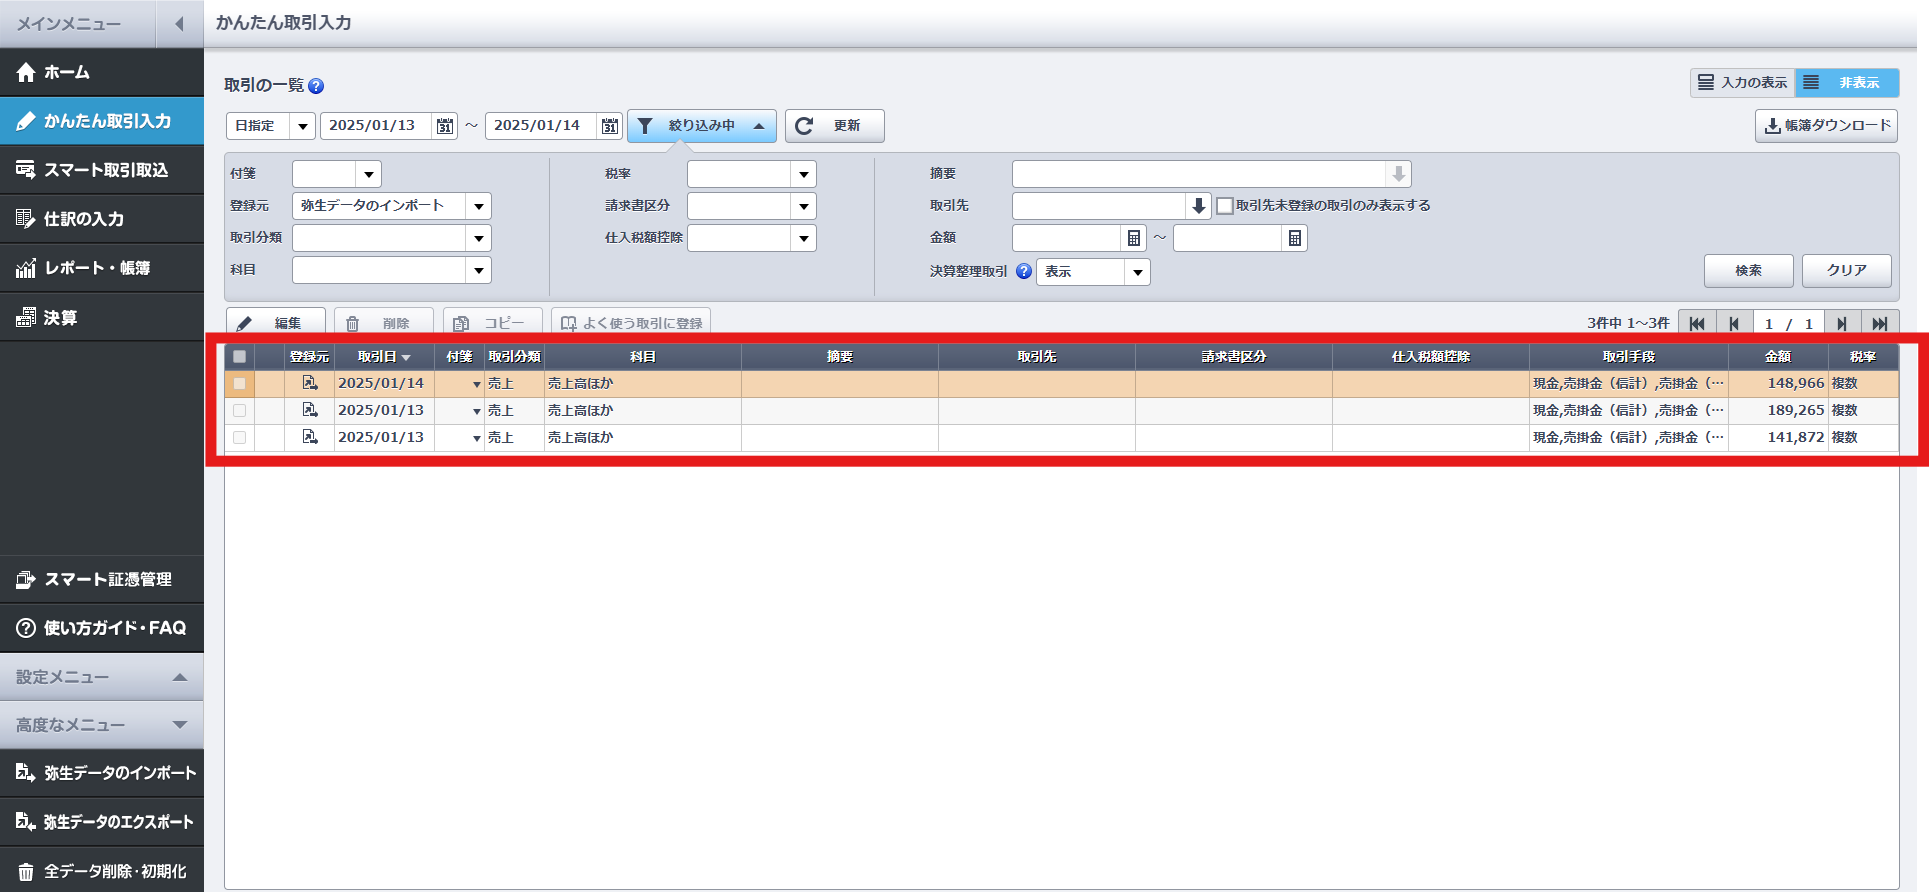Image resolution: width=1929 pixels, height=892 pixels.
Task: Check the select-all checkbox in table header
Action: pyautogui.click(x=239, y=357)
